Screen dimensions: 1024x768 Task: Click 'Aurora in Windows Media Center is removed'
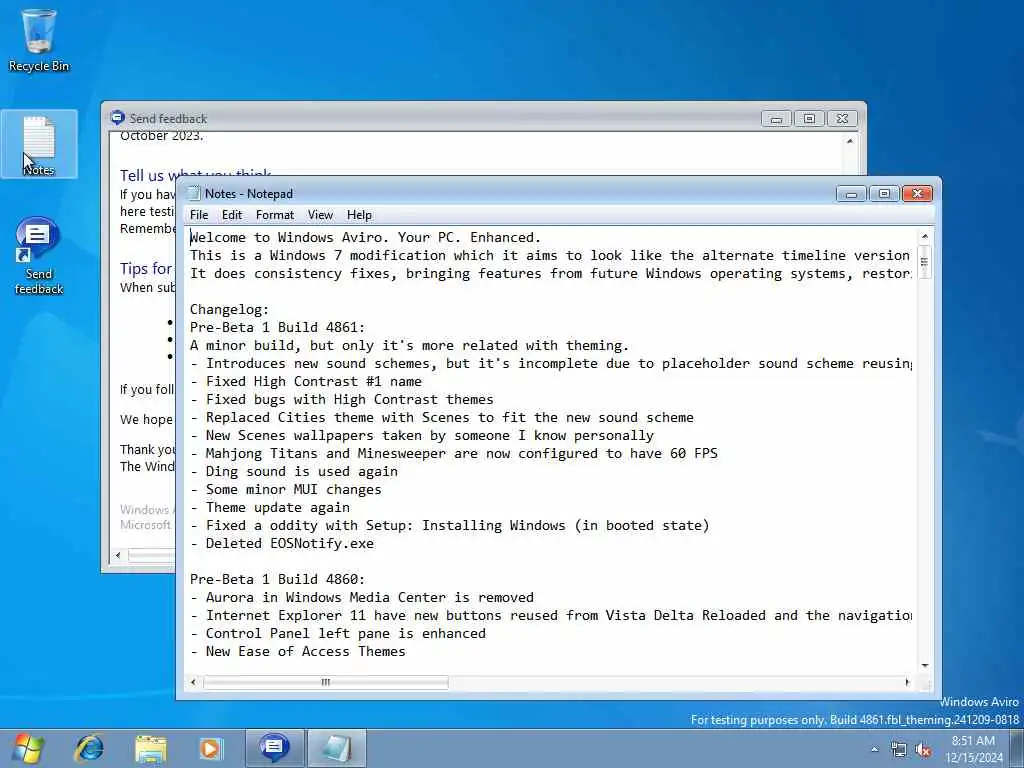[362, 598]
